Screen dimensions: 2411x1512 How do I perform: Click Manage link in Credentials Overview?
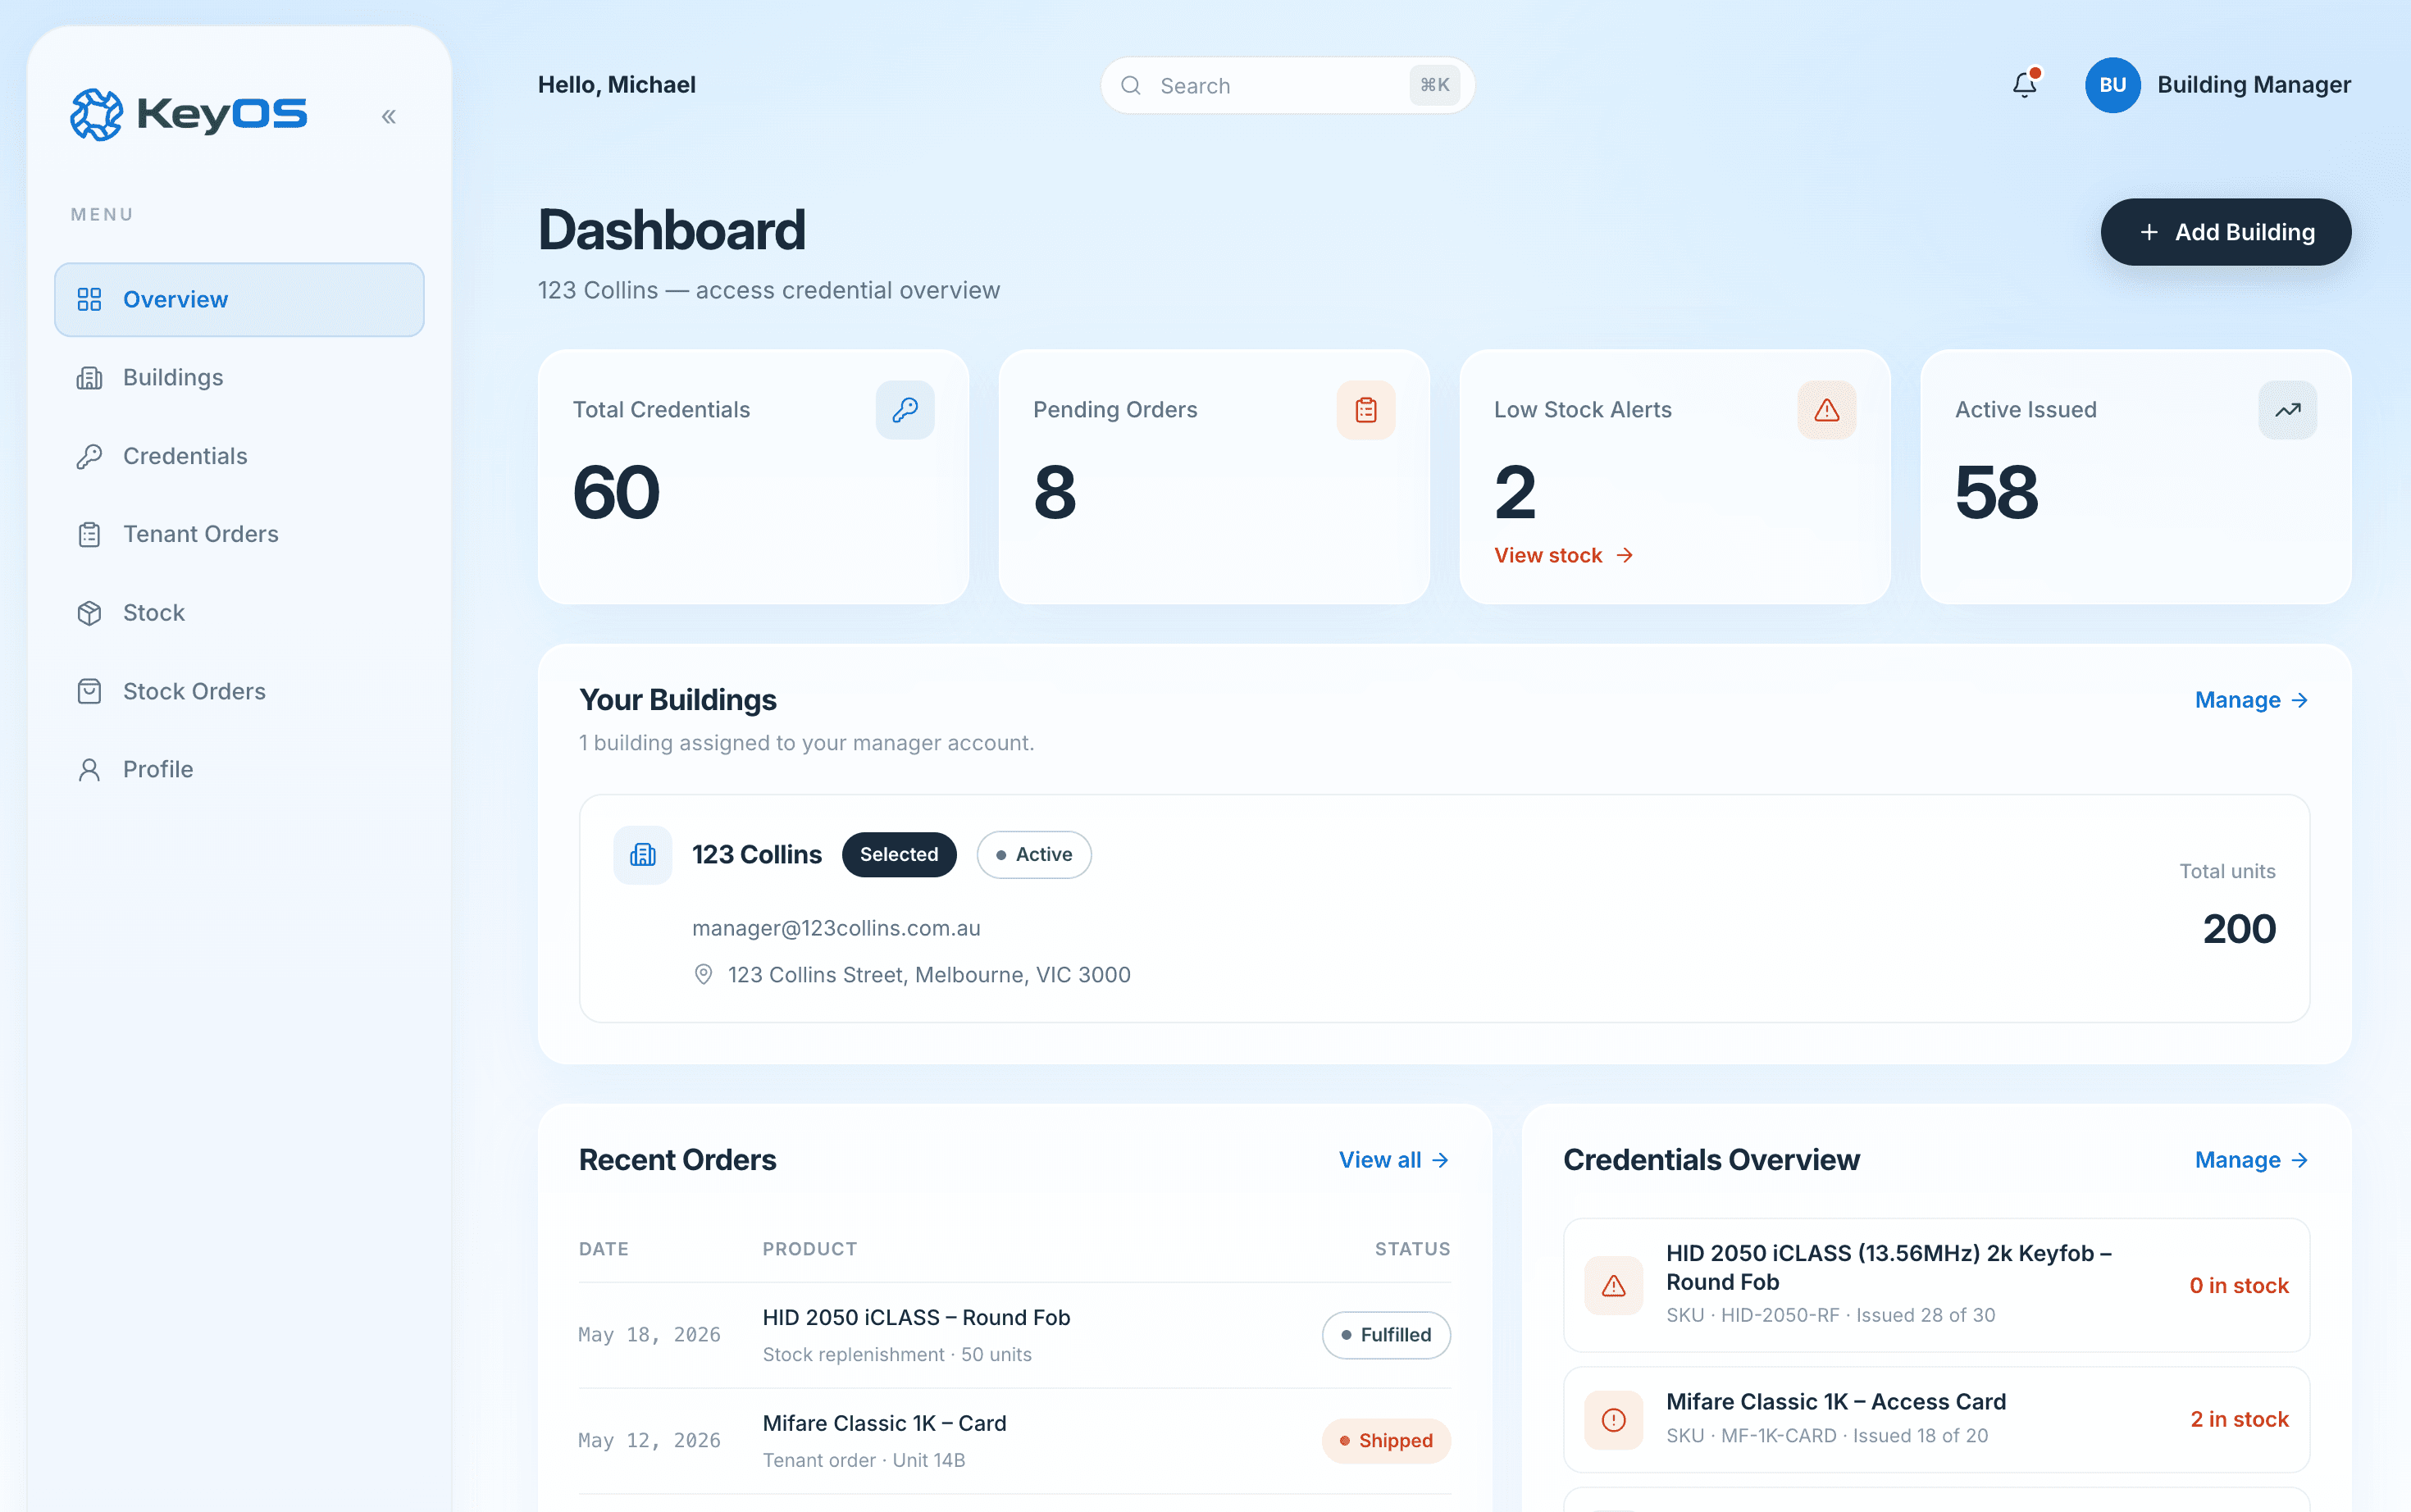(x=2250, y=1160)
